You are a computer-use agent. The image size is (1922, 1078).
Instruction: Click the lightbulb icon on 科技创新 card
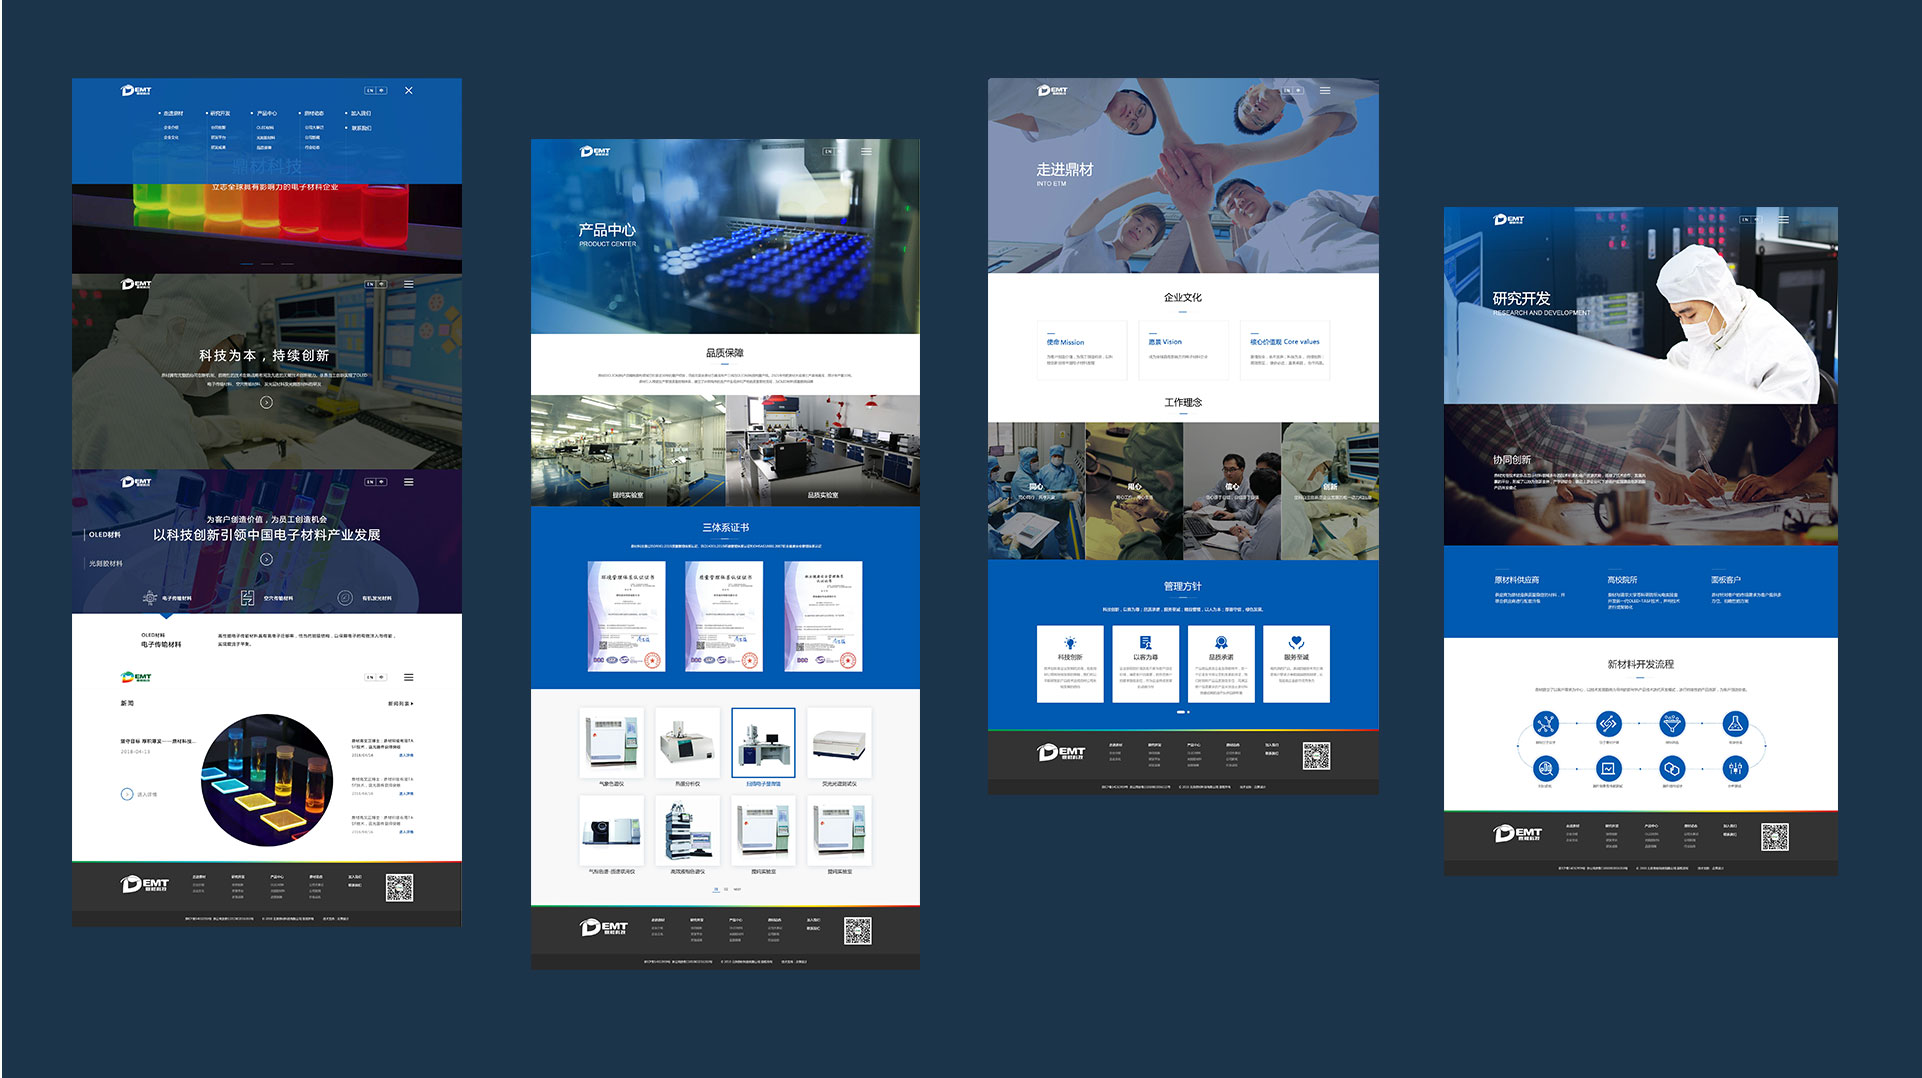(1070, 643)
